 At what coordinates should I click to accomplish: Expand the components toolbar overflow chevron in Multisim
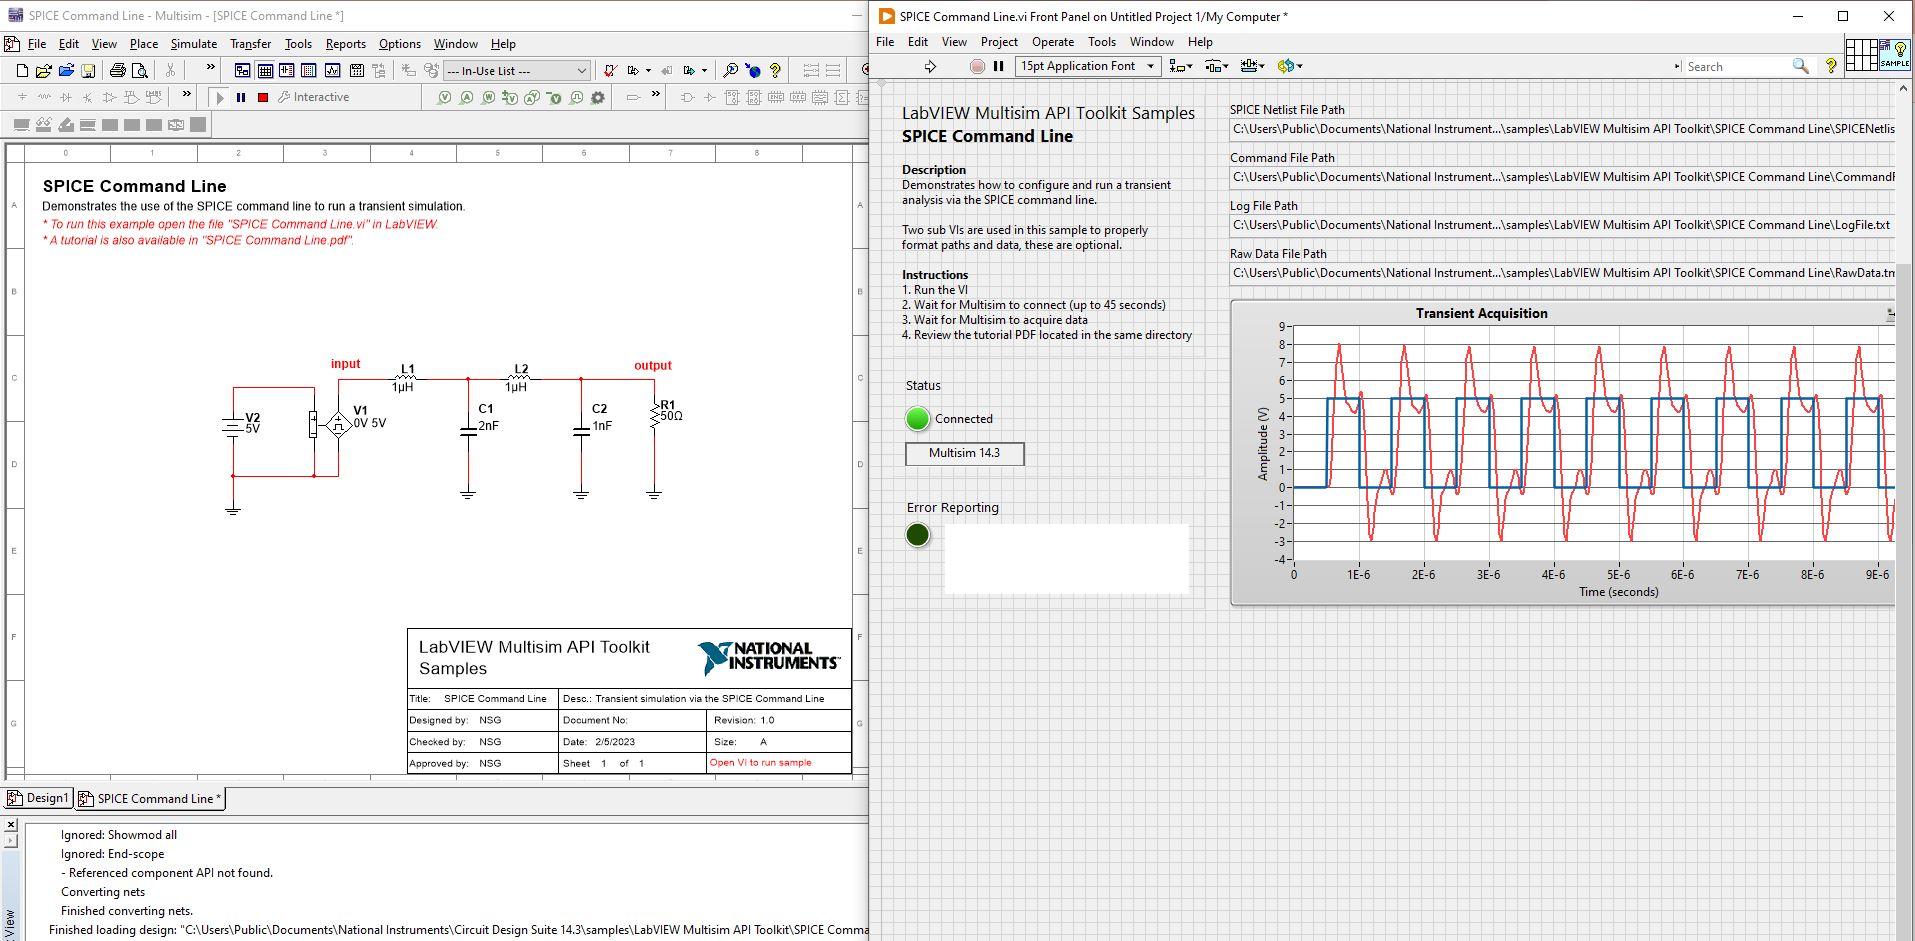[x=186, y=95]
